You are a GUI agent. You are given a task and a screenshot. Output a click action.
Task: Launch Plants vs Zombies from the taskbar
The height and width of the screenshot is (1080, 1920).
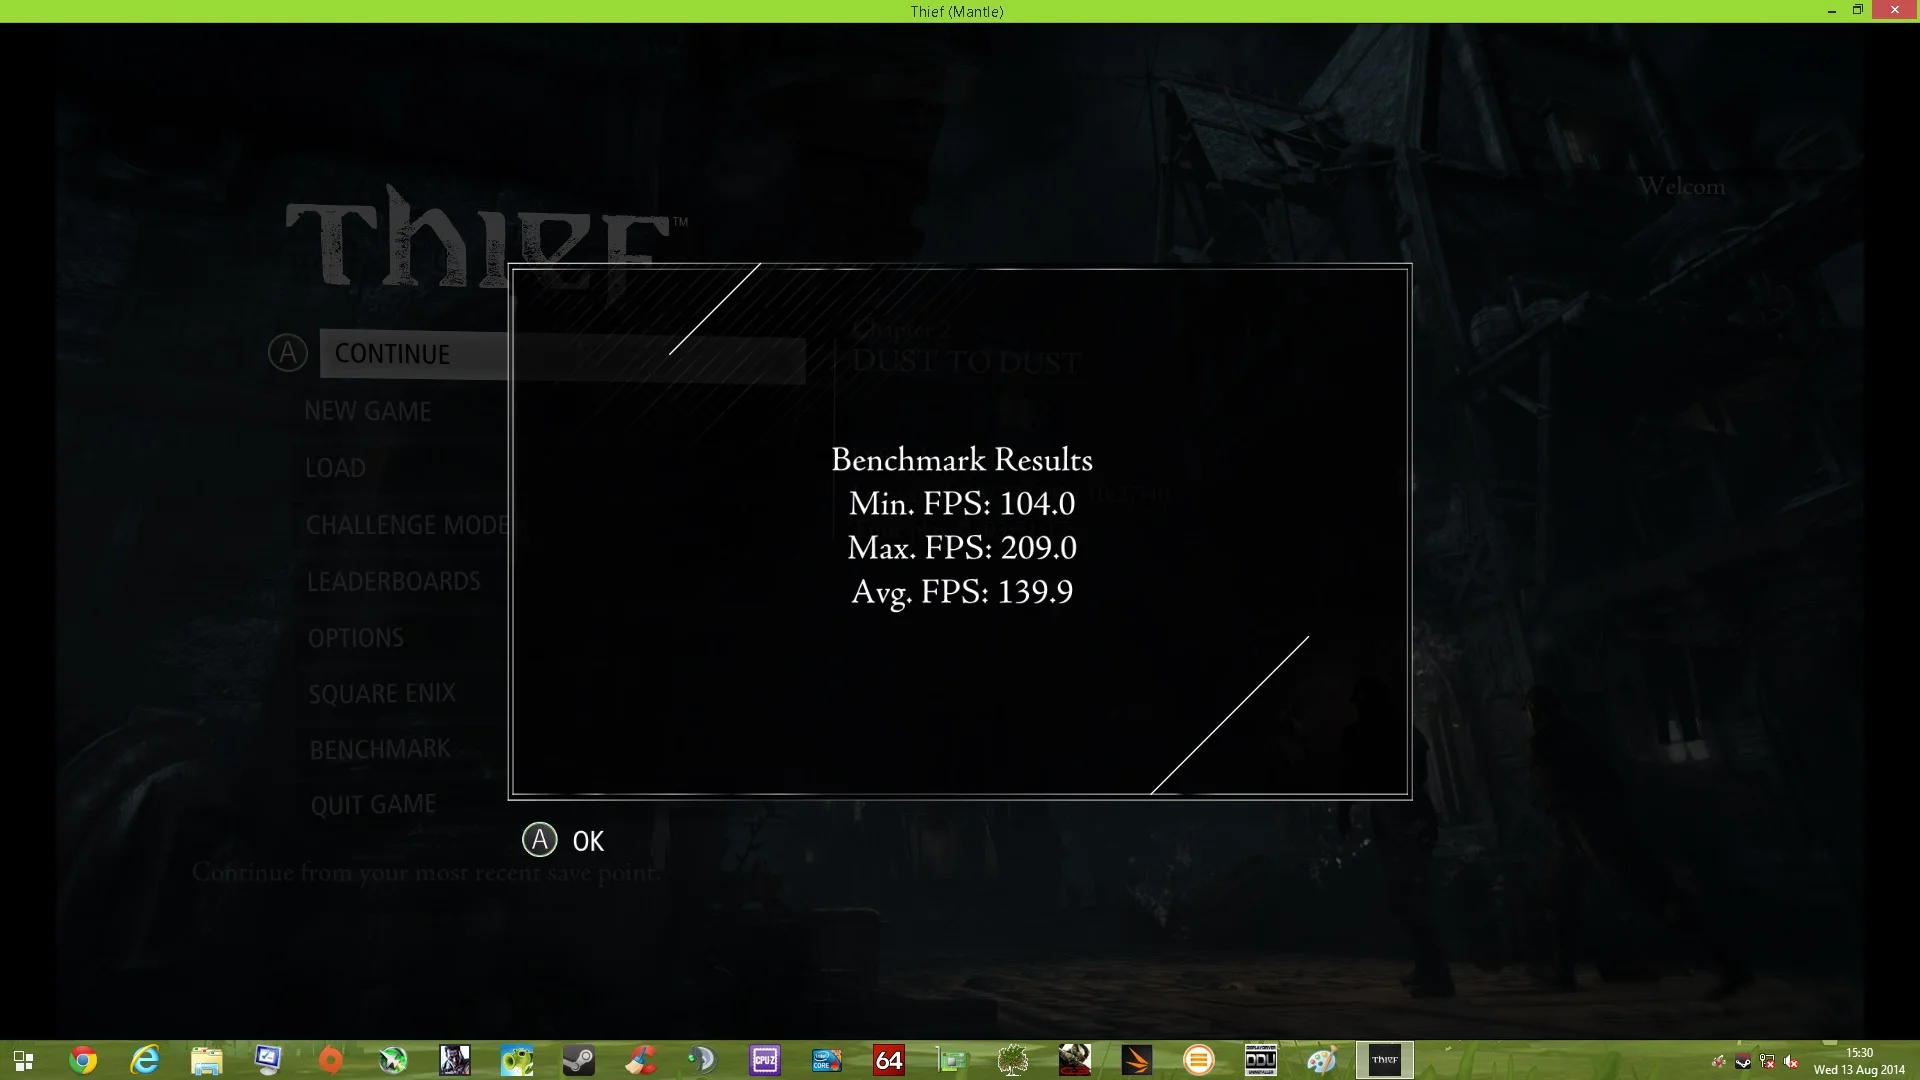[x=517, y=1060]
